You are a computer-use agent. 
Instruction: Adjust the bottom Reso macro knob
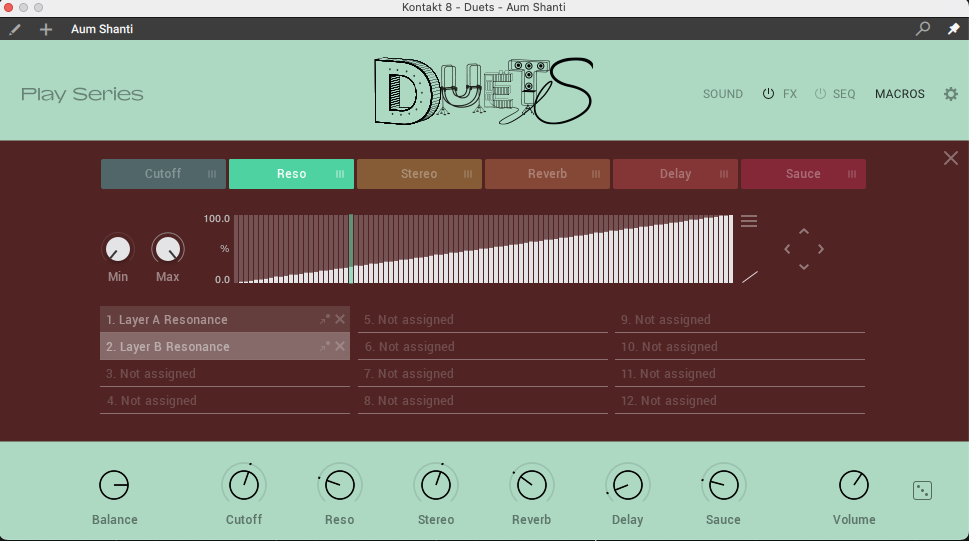(x=340, y=485)
